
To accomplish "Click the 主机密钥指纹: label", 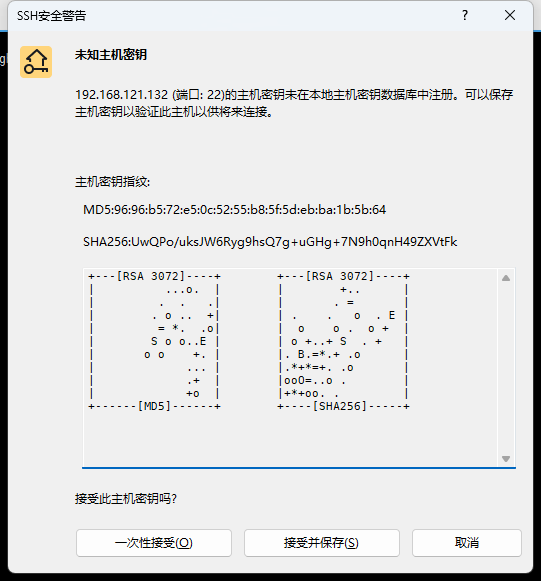I will pyautogui.click(x=112, y=182).
